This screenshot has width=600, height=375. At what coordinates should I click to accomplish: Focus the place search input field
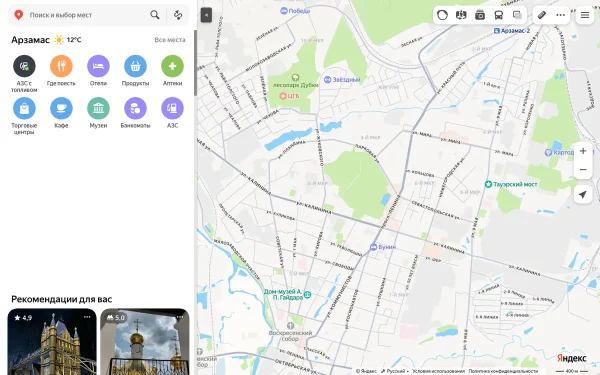[87, 15]
